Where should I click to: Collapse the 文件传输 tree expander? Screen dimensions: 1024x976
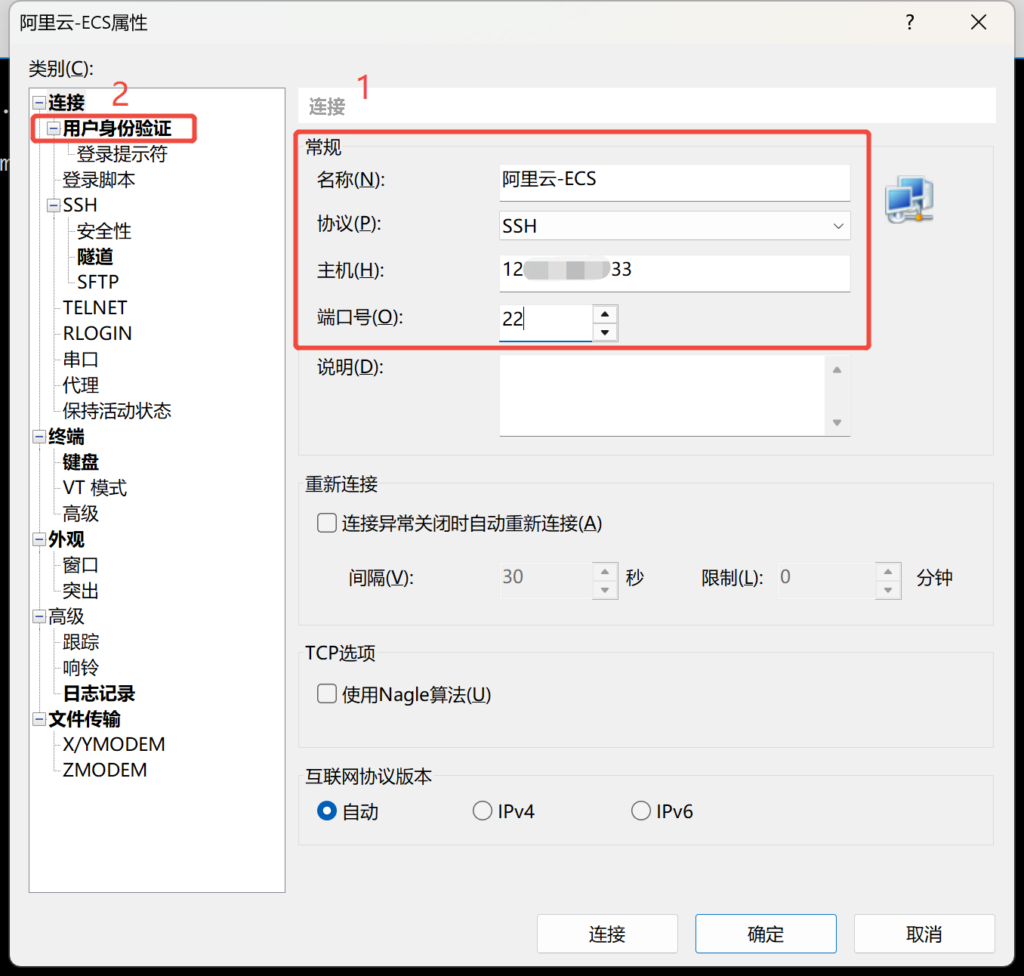tap(39, 720)
